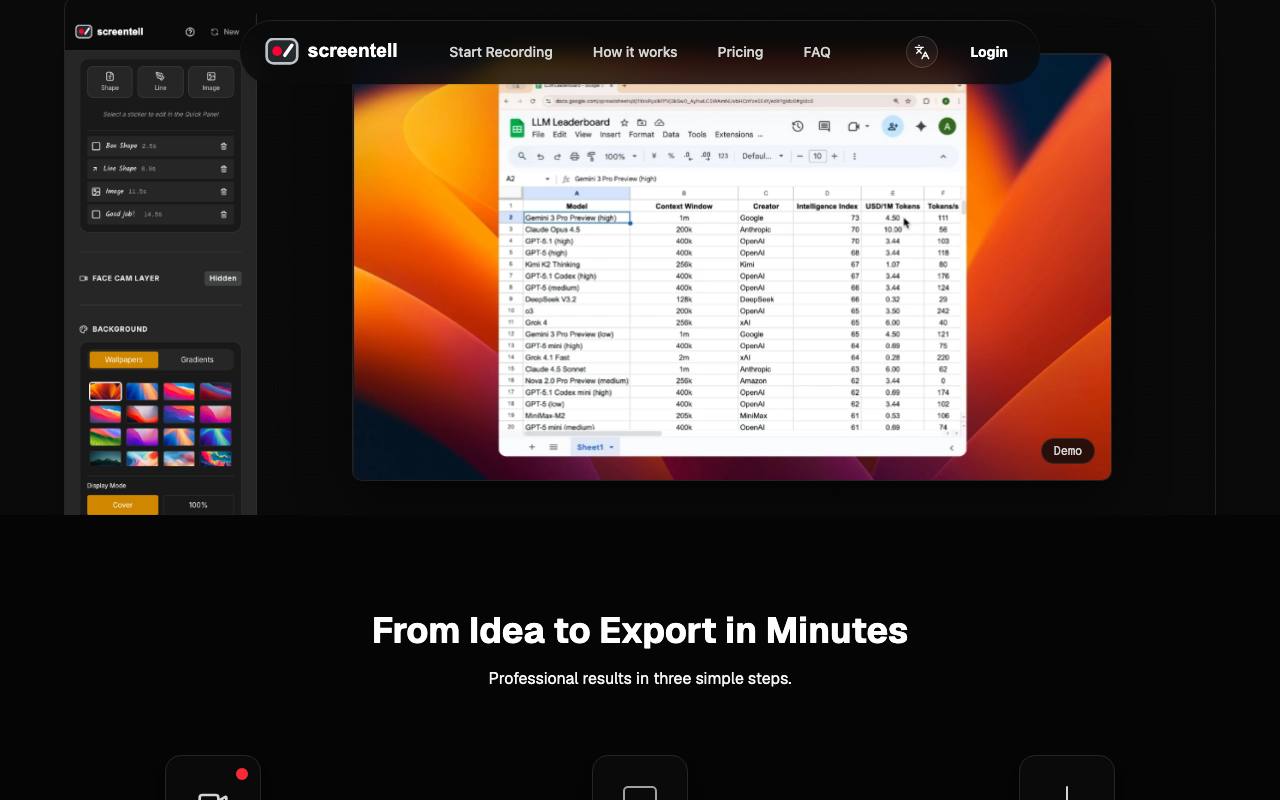
Task: Open the help question-mark icon in the editor panel
Action: pos(190,32)
